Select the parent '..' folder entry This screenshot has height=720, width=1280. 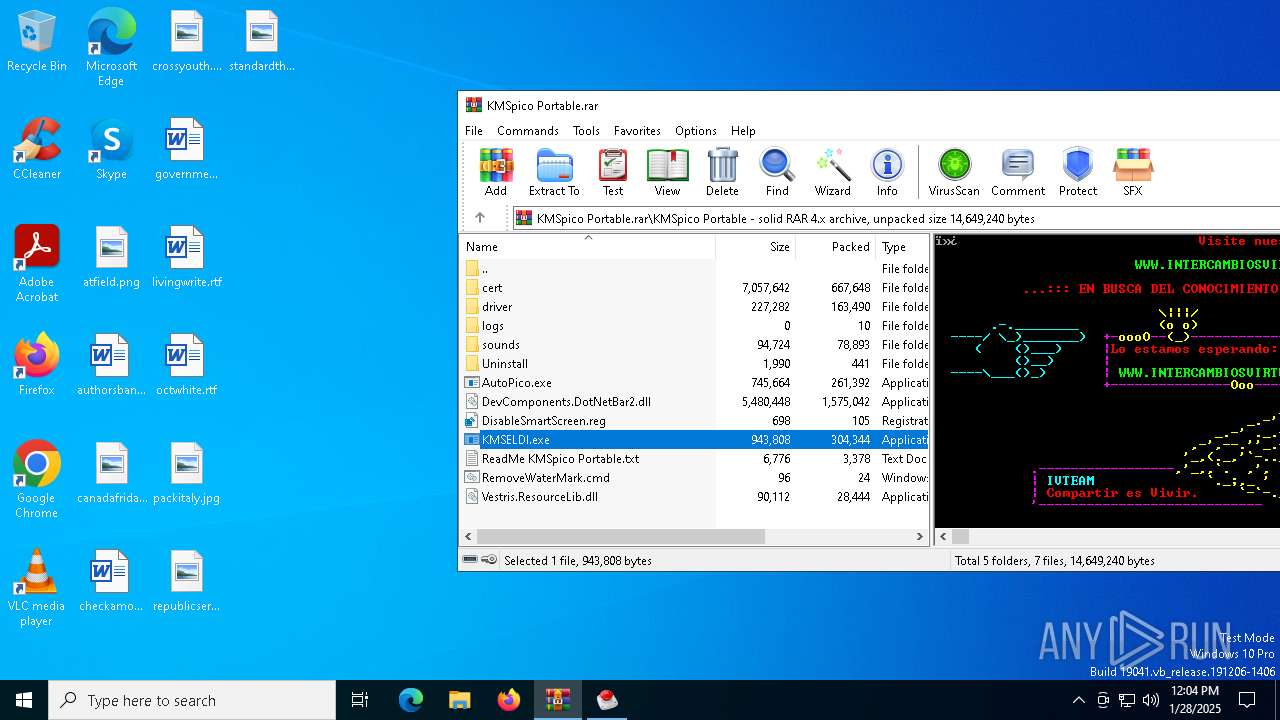694,269
